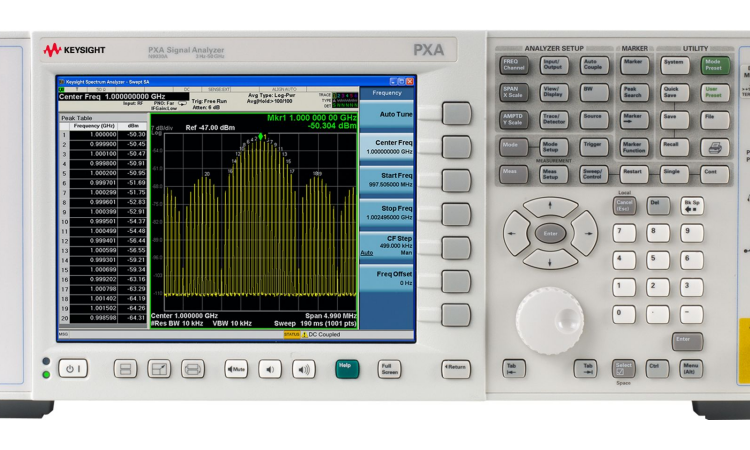
Task: Open the Marker Function key
Action: point(634,147)
